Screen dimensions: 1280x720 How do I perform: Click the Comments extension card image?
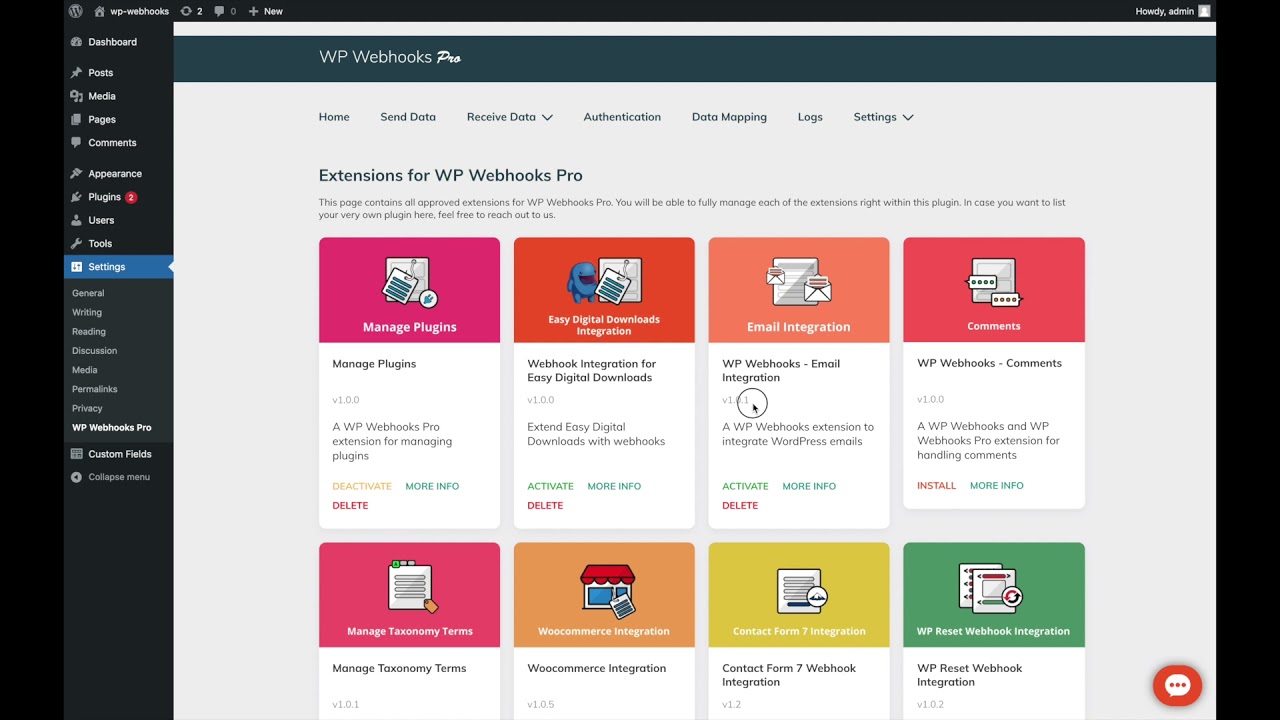click(994, 290)
